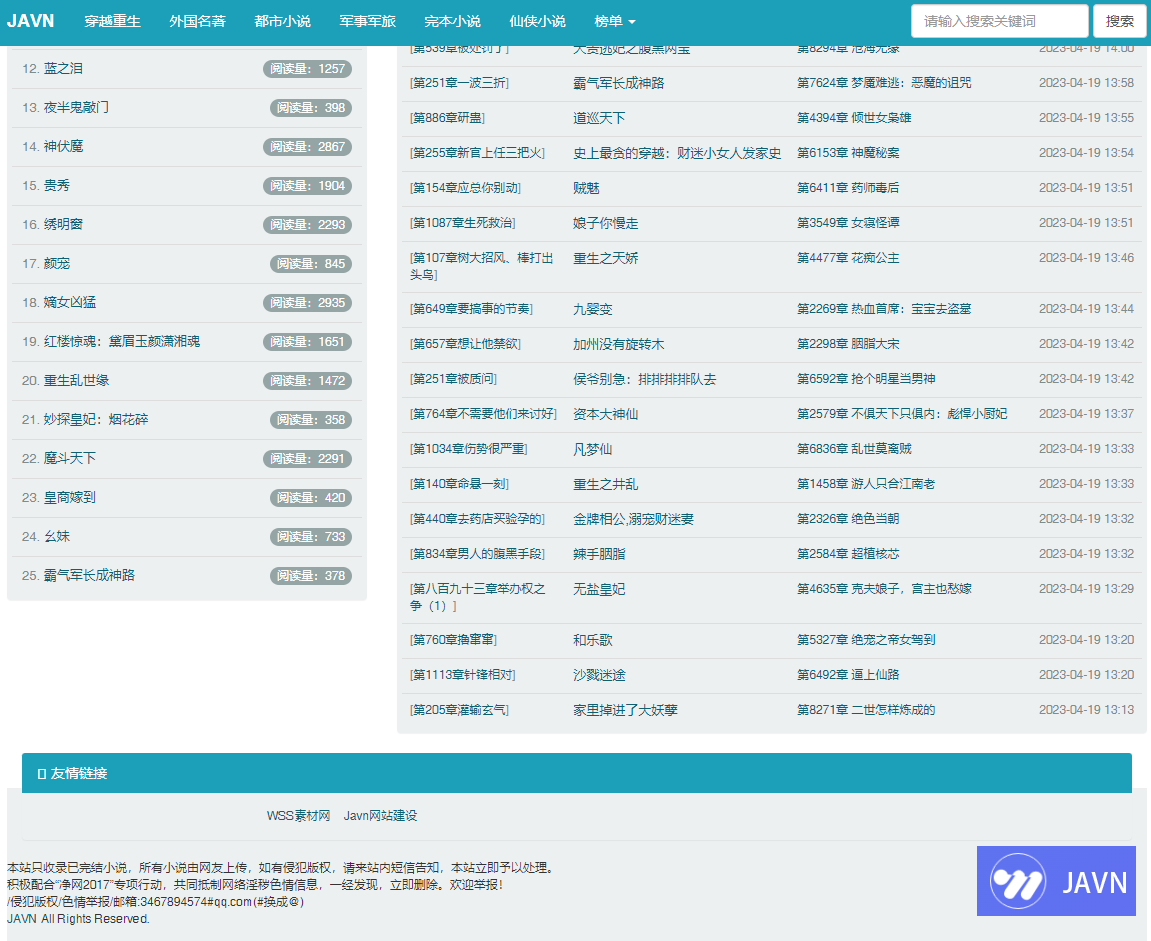Open novel 金牌相公,溺宠财迷妻

point(633,519)
